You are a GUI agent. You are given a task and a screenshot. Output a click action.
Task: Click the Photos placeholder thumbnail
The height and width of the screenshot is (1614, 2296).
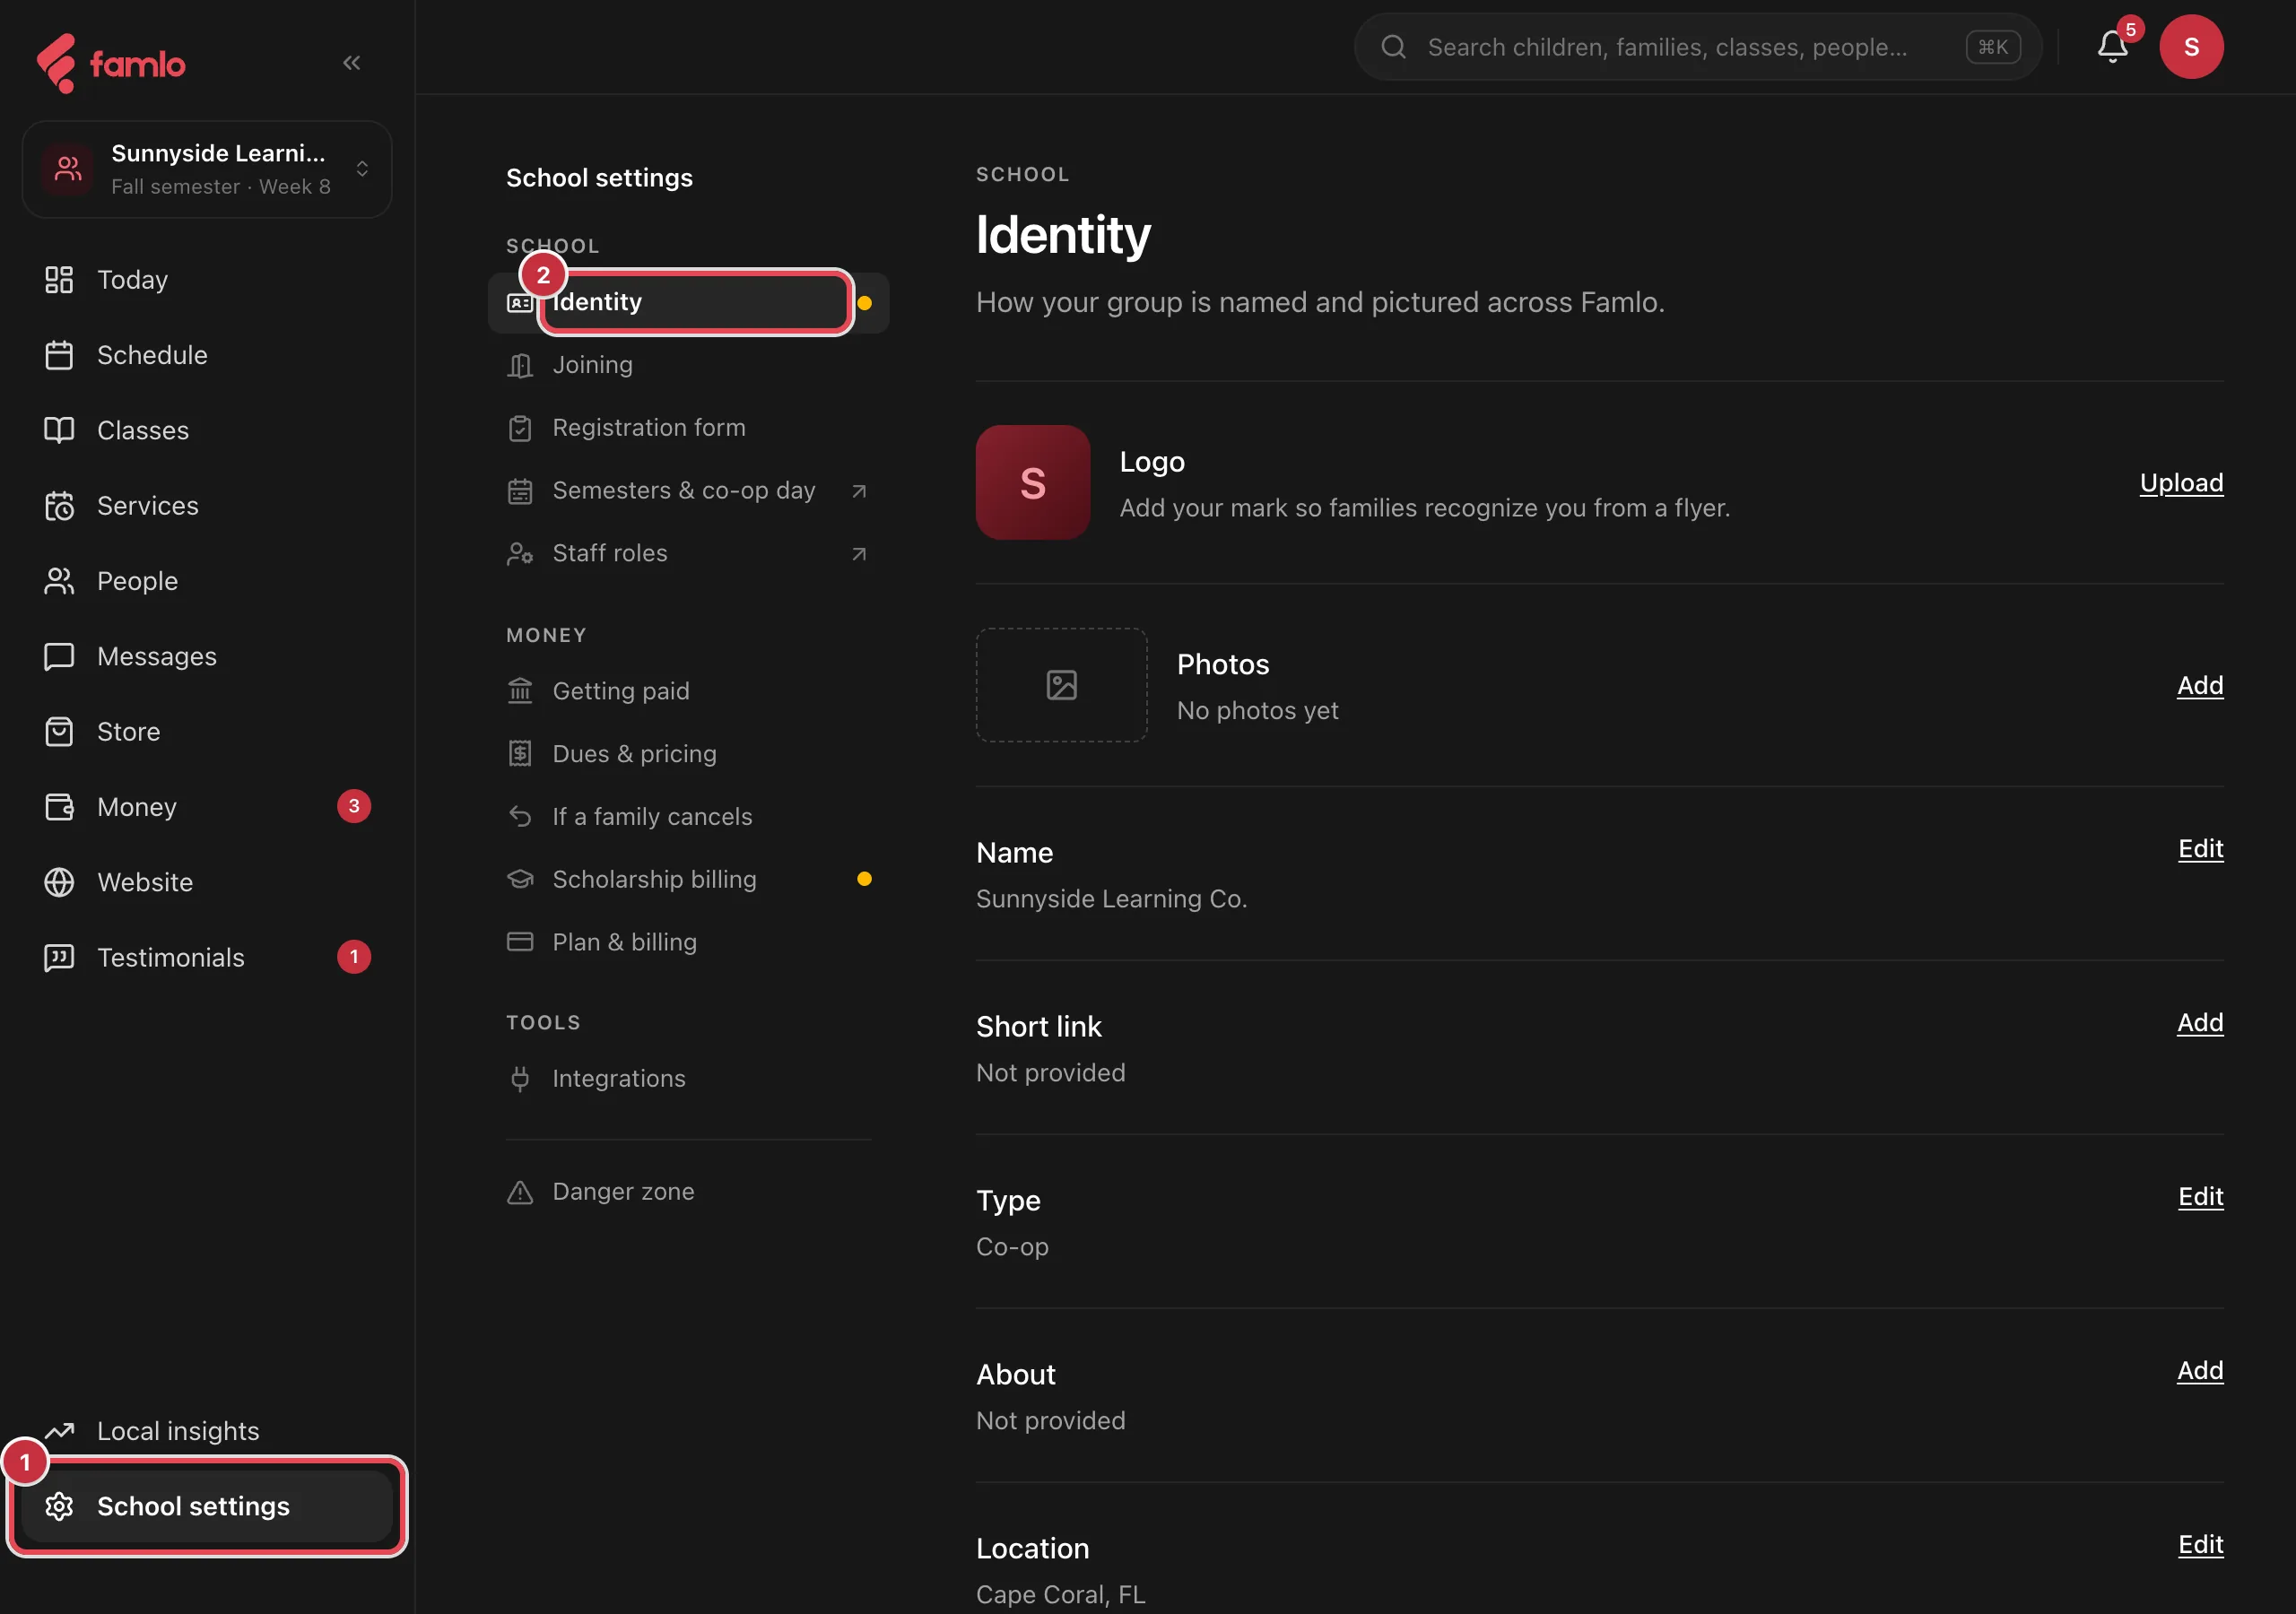click(1061, 685)
